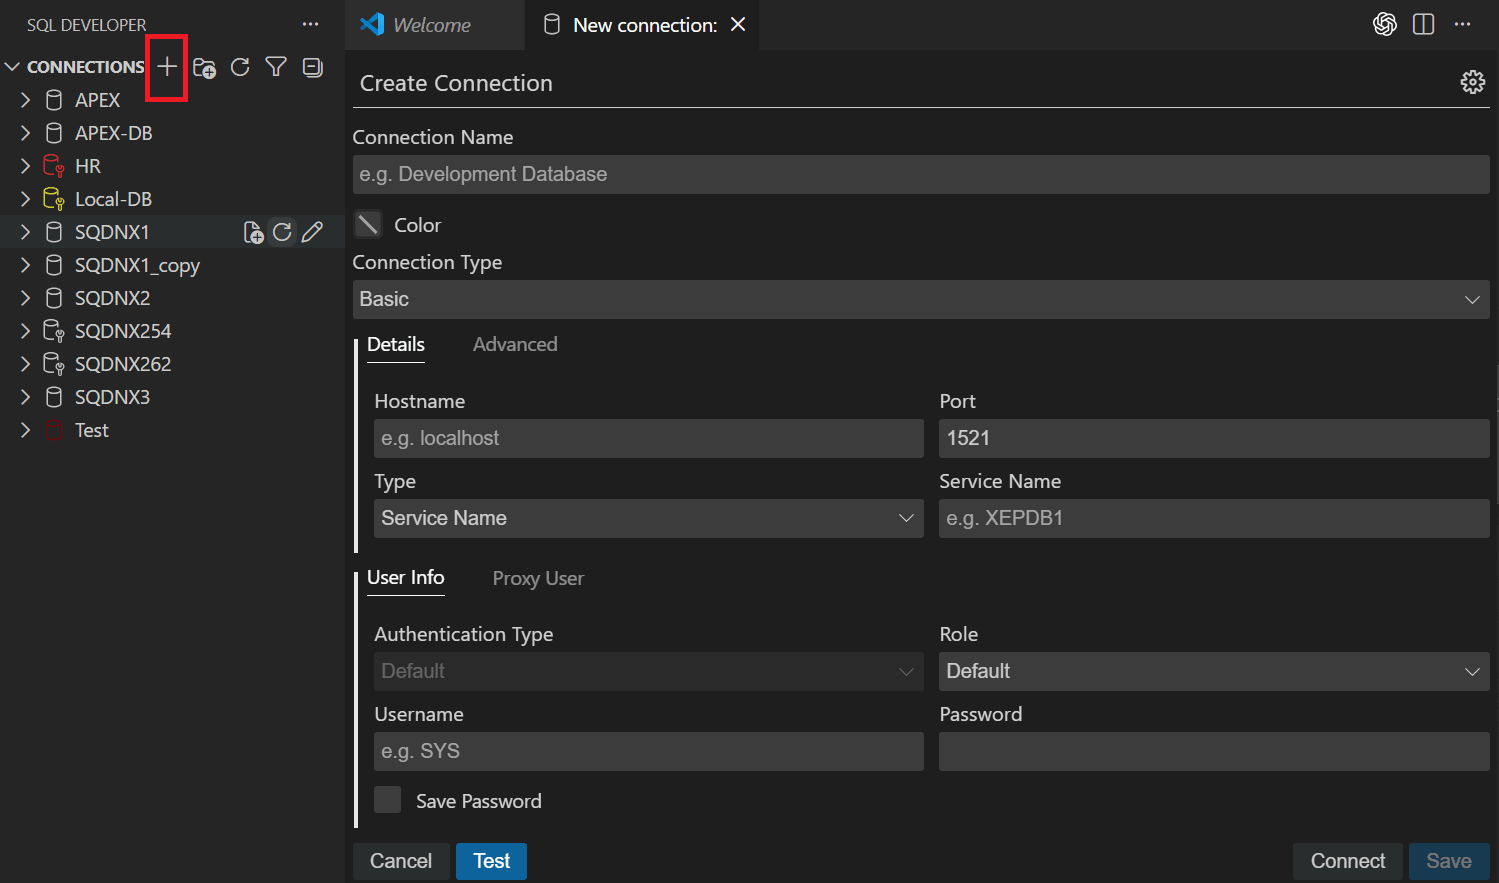Click the Local-DB yellow database icon
Viewport: 1499px width, 883px height.
tap(54, 199)
